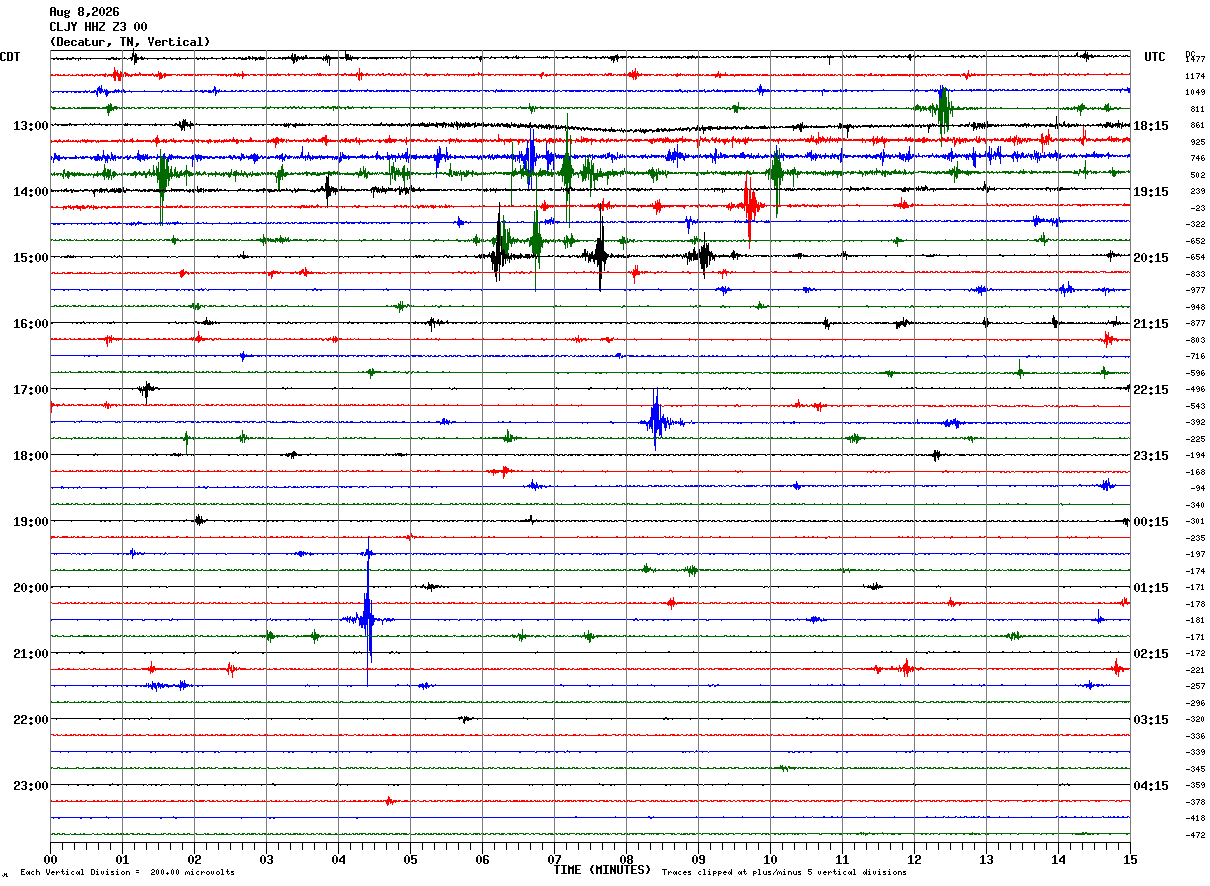The image size is (1210, 886).
Task: Click the station title CLJY HHZ Z3 00
Action: click(98, 27)
